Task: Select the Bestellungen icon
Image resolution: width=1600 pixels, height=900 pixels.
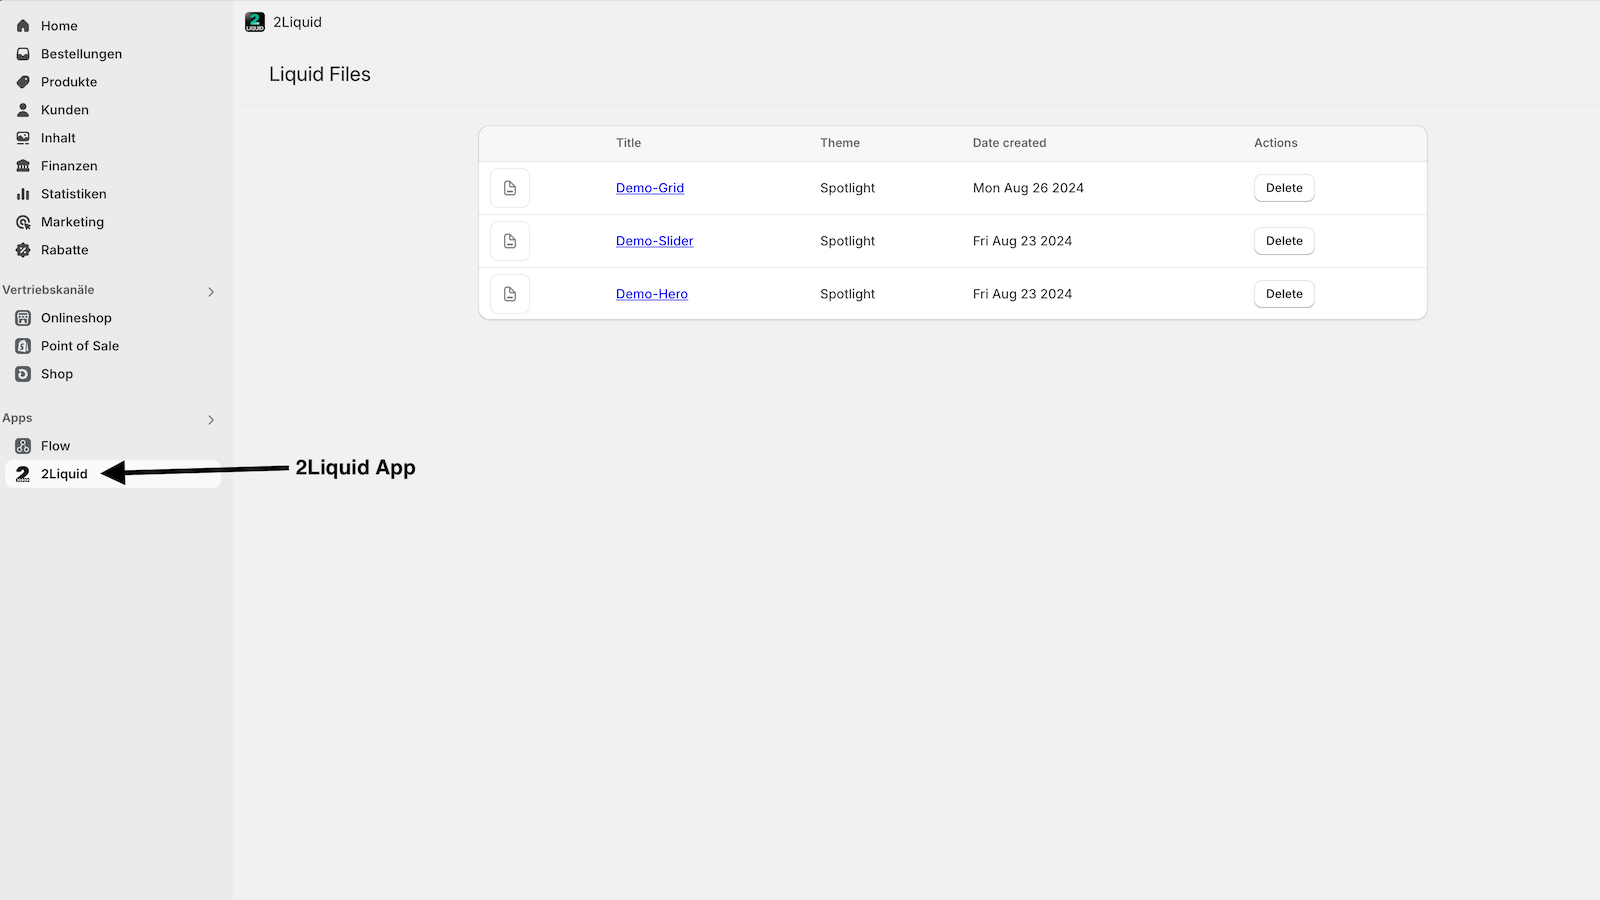Action: [23, 53]
